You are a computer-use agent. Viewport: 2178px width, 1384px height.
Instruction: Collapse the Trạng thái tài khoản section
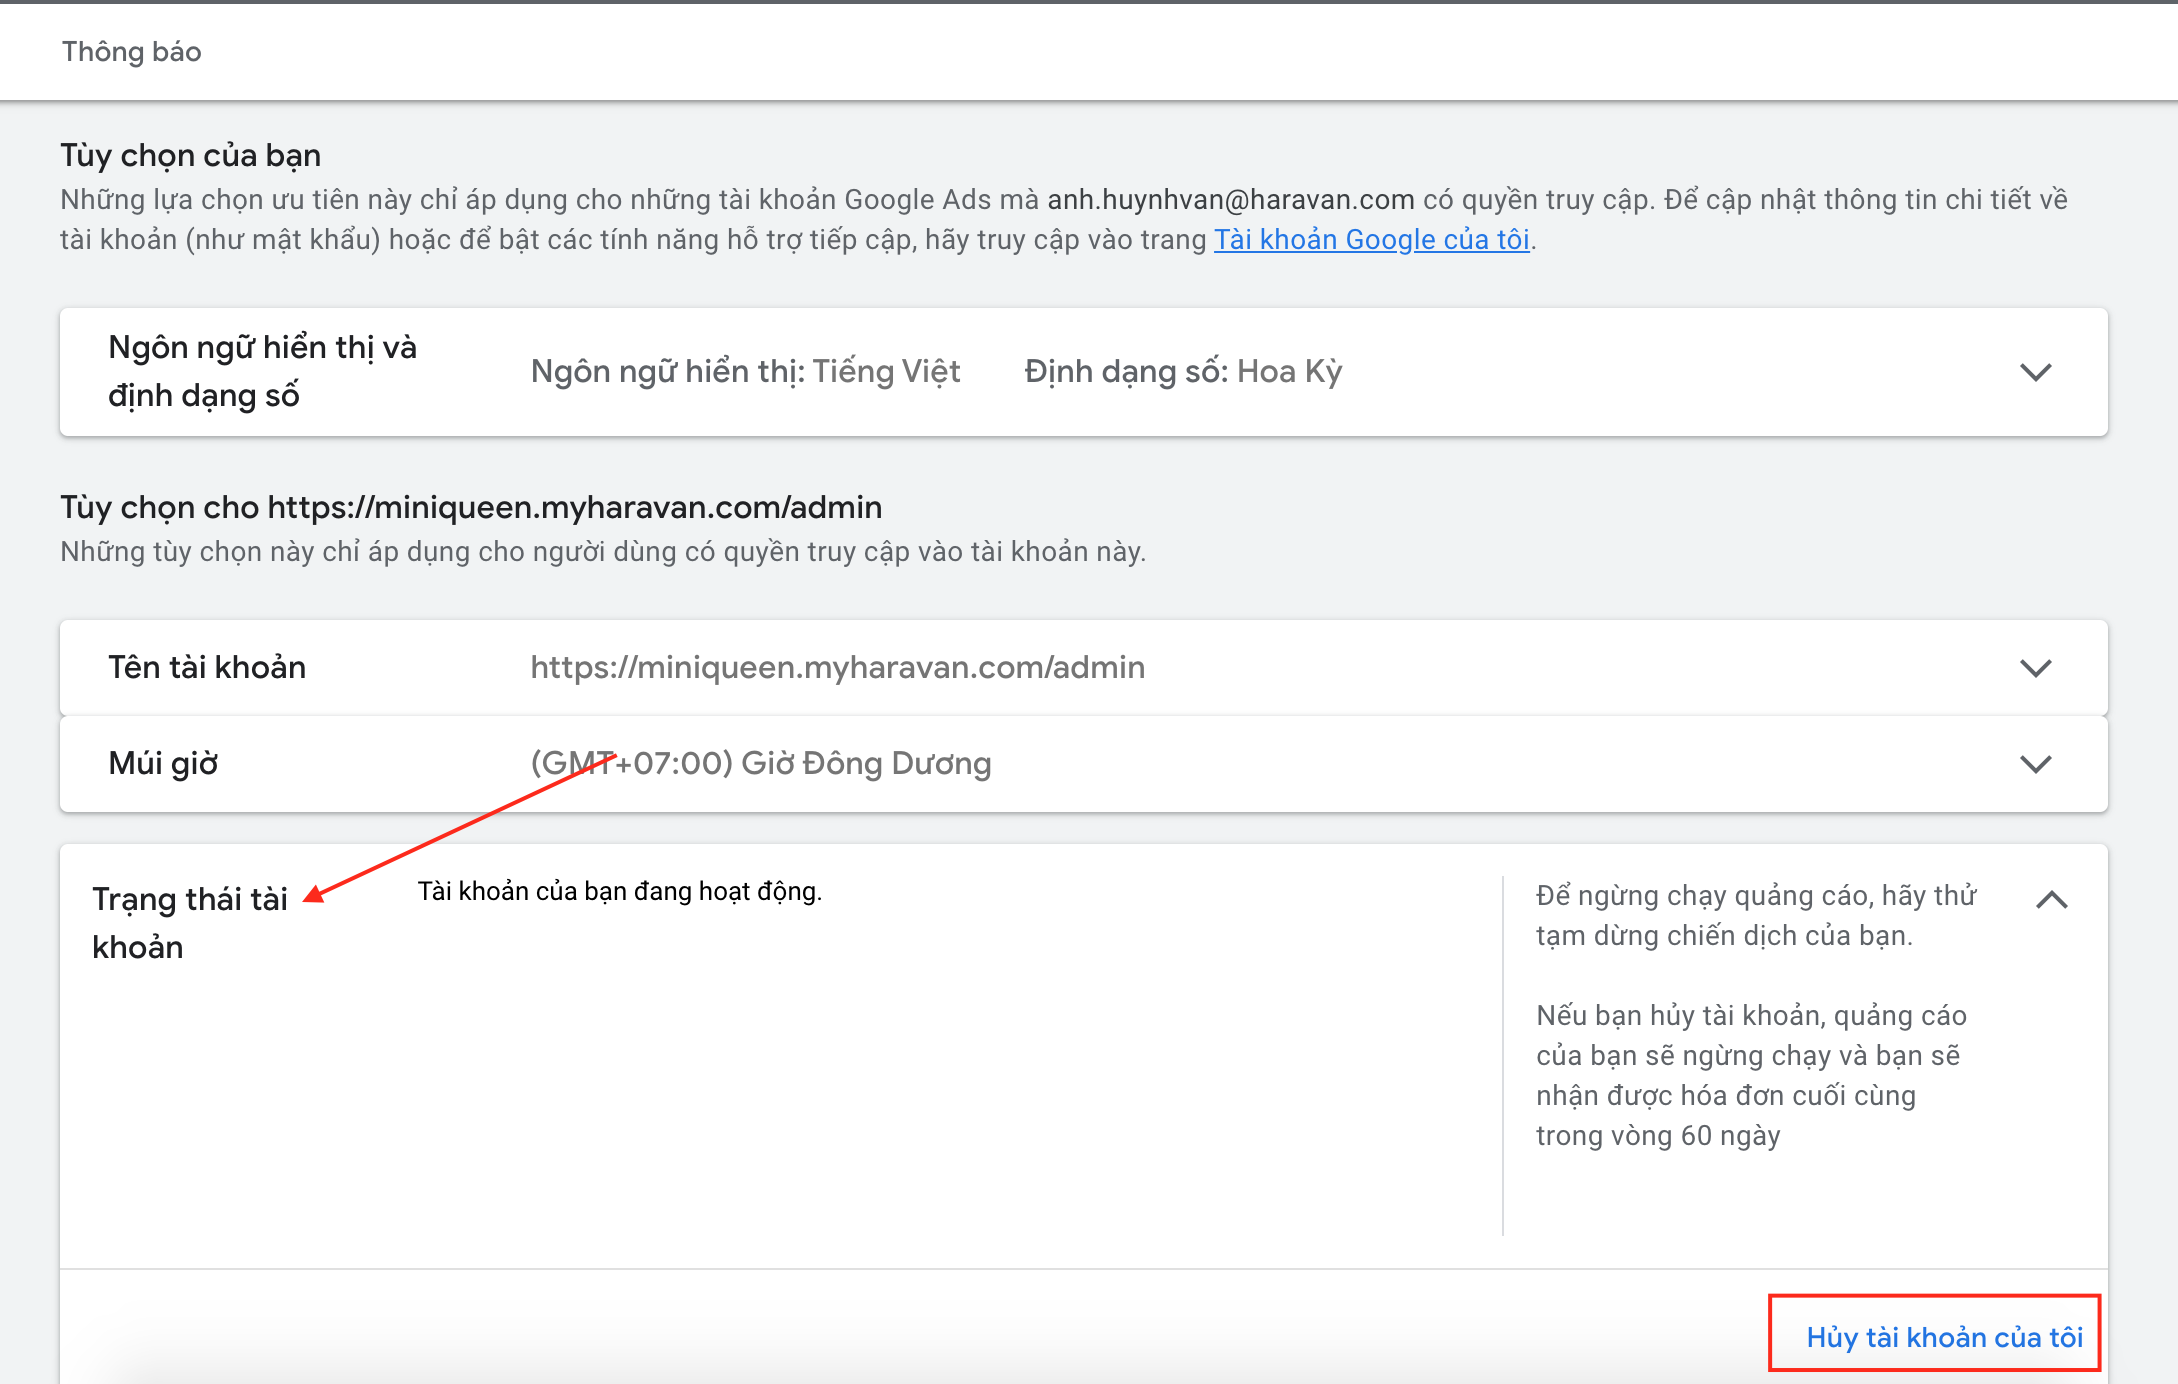click(x=2051, y=900)
